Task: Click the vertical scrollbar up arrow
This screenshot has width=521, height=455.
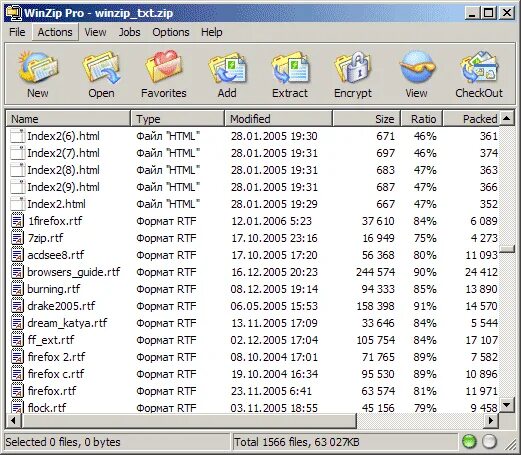Action: pyautogui.click(x=507, y=118)
